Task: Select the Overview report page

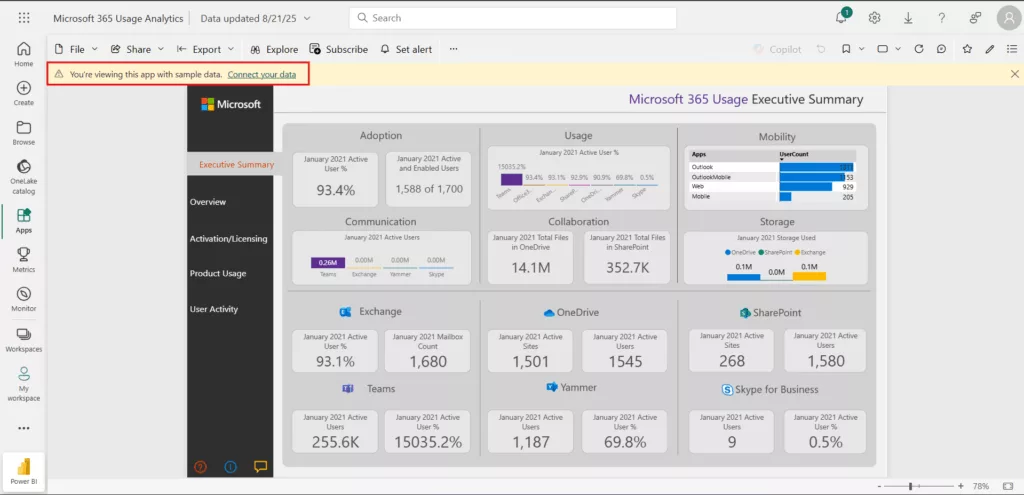Action: [x=208, y=202]
